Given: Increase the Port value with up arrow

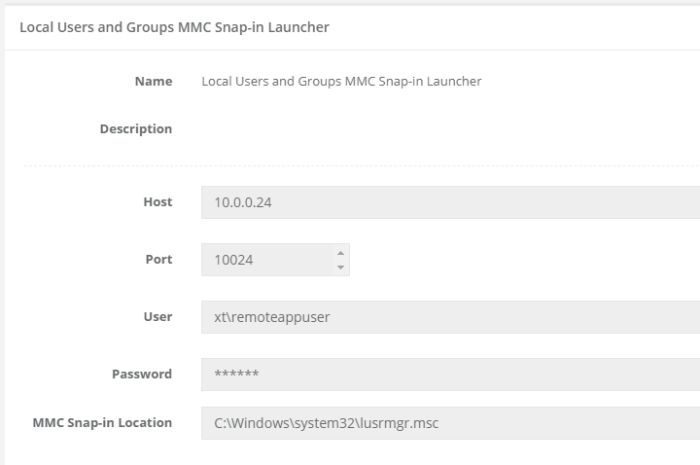Looking at the screenshot, I should click(x=340, y=253).
